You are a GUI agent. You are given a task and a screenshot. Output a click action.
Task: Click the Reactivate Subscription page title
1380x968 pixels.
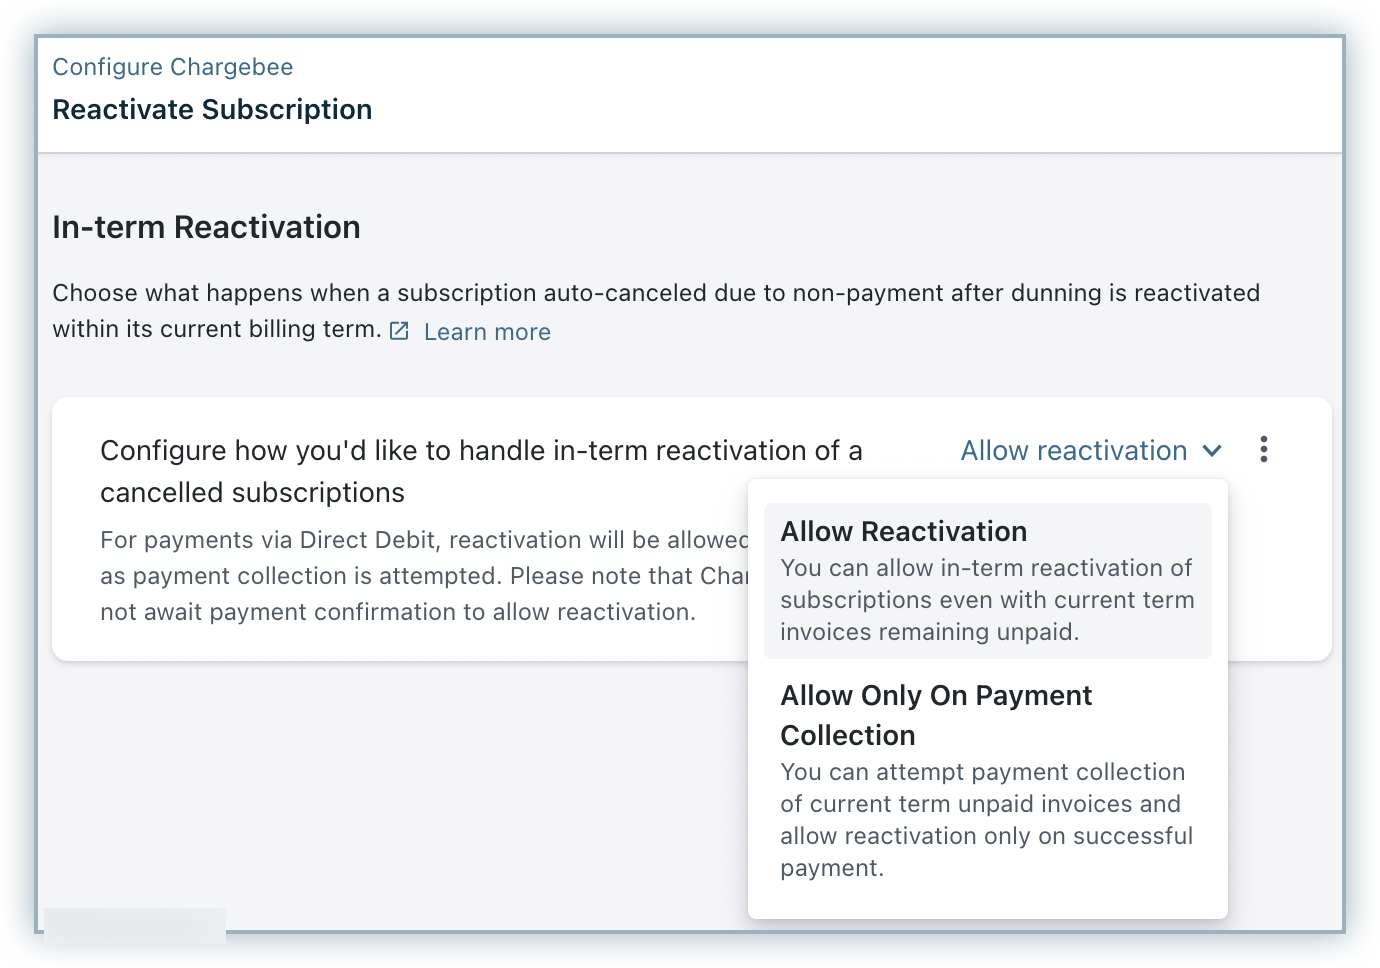point(212,110)
